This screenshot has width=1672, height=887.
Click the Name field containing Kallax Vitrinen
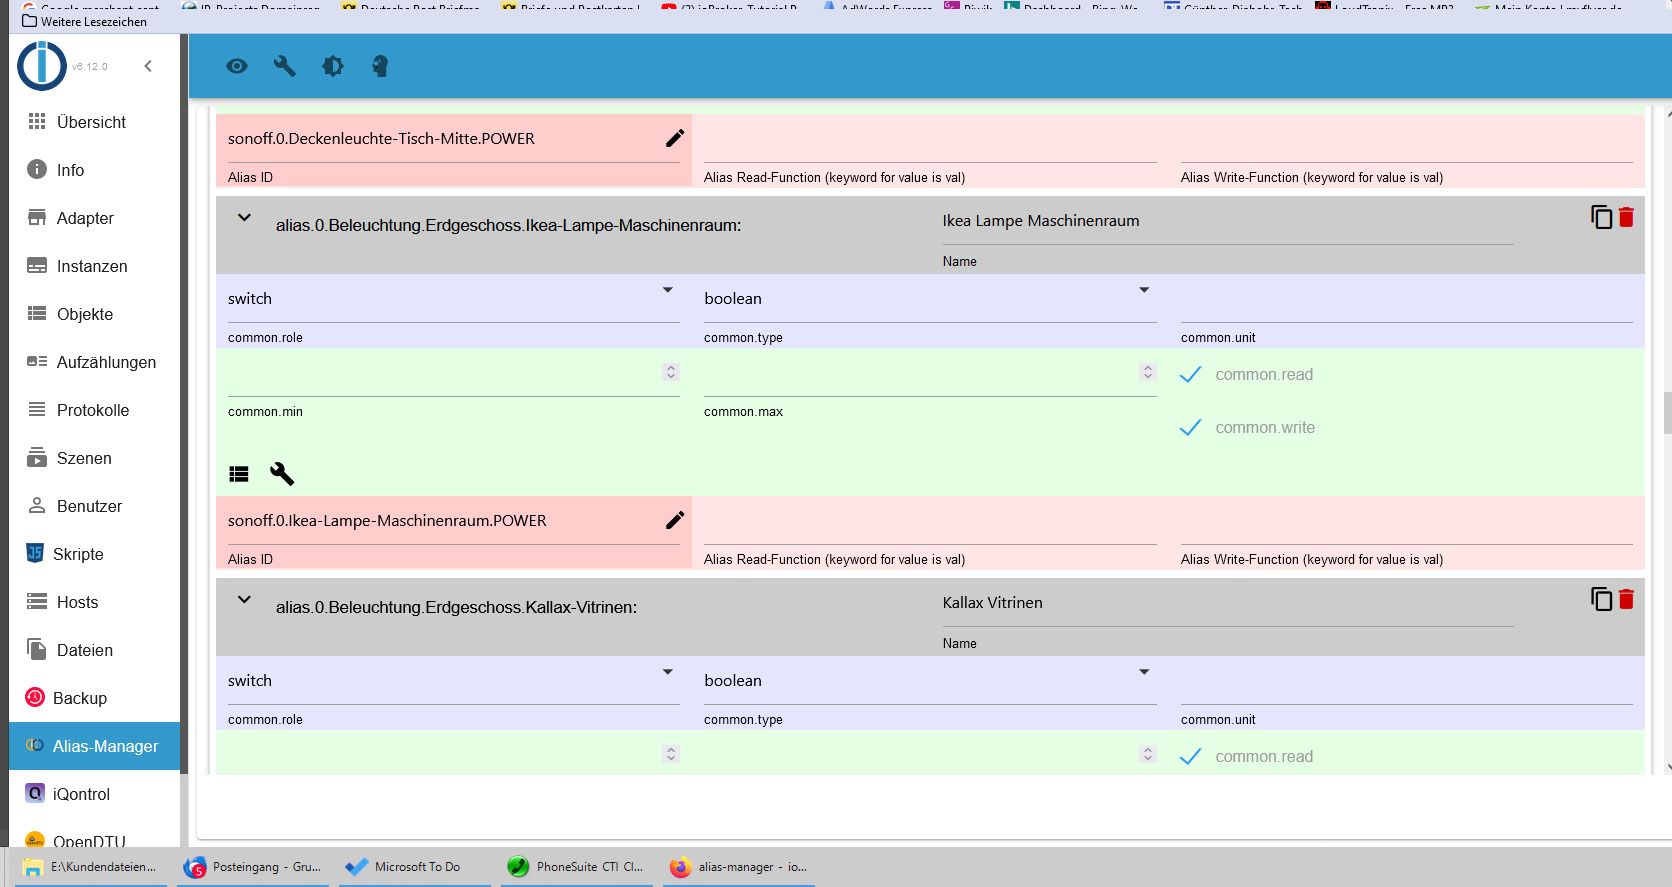(x=1228, y=604)
